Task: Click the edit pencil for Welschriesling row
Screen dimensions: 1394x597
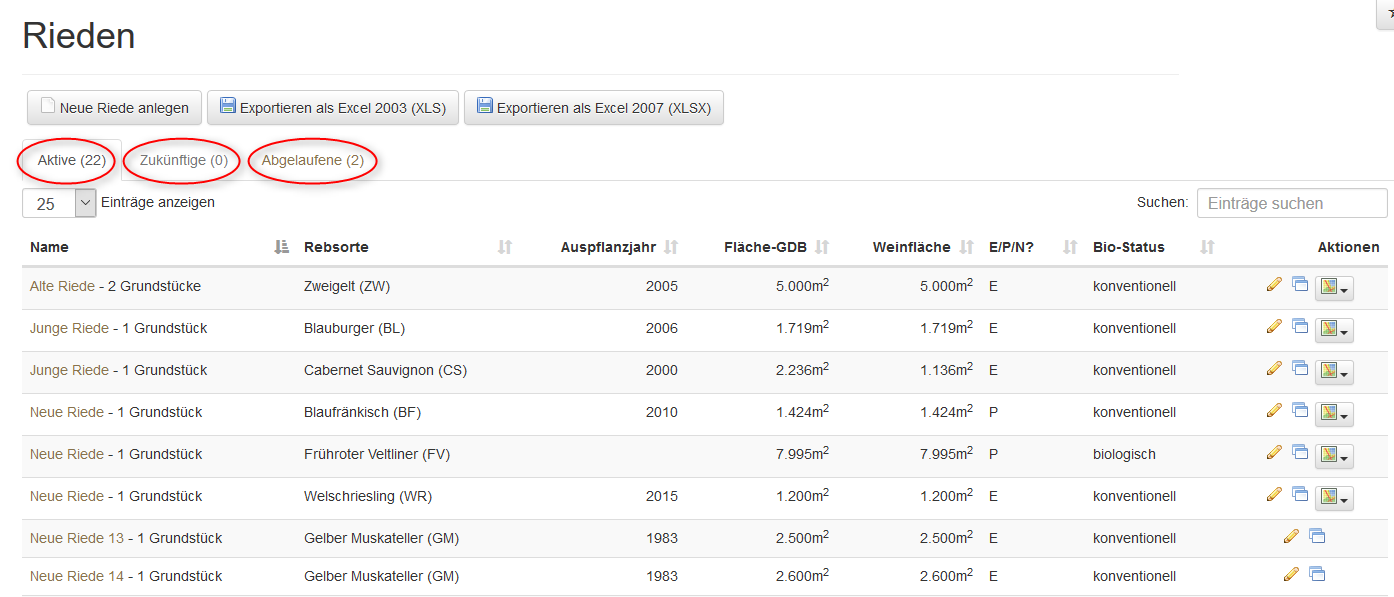Action: click(1273, 494)
